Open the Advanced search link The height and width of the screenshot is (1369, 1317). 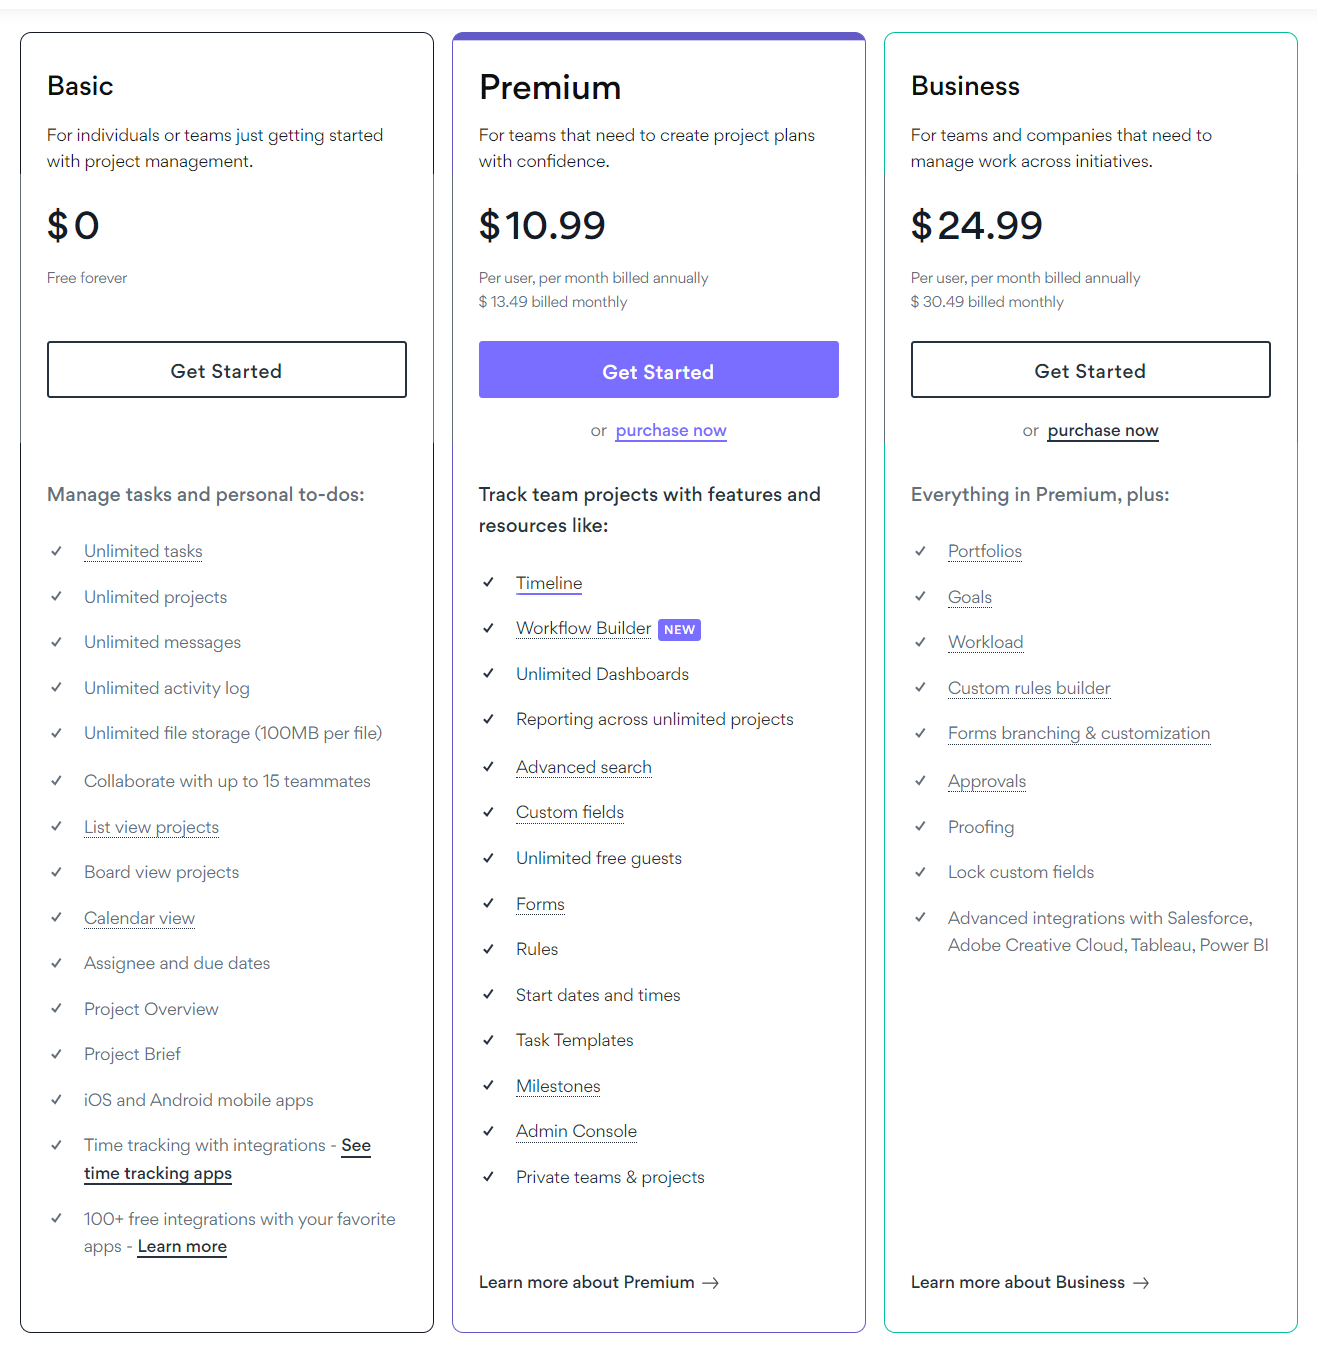click(x=583, y=767)
